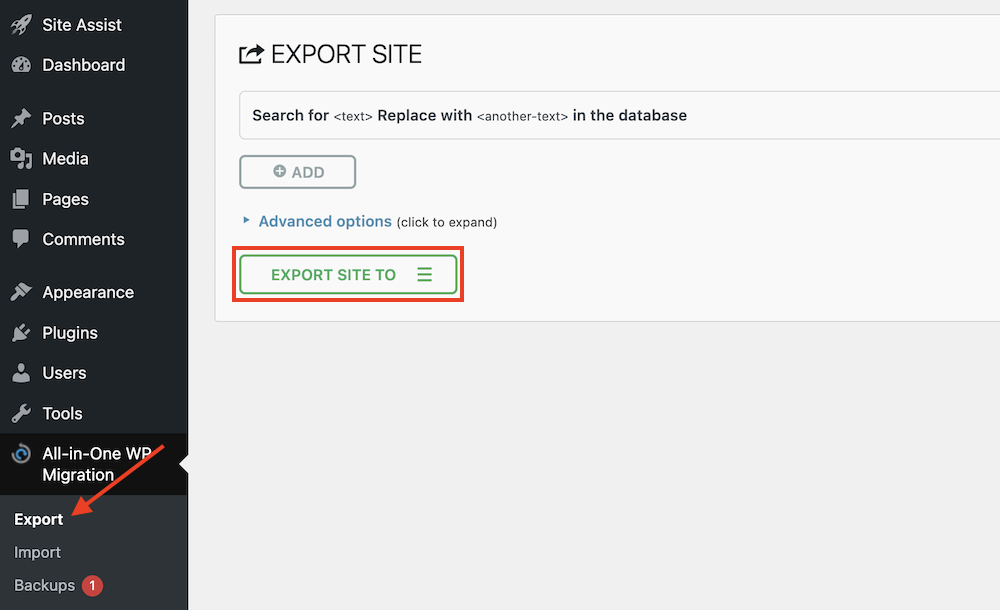Open Backups submenu item
Screen dimensions: 1000x610
(45, 585)
